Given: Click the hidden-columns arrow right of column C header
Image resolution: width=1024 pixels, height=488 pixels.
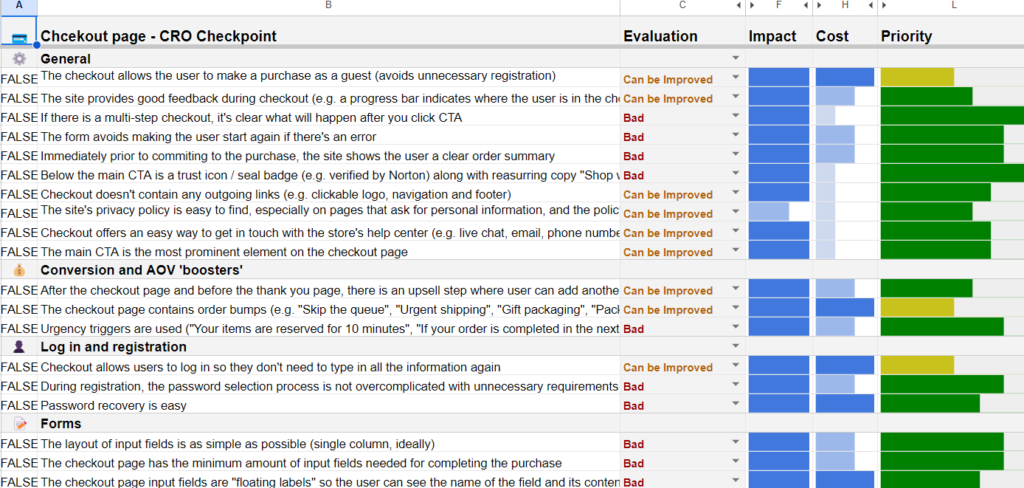Looking at the screenshot, I should tap(739, 7).
